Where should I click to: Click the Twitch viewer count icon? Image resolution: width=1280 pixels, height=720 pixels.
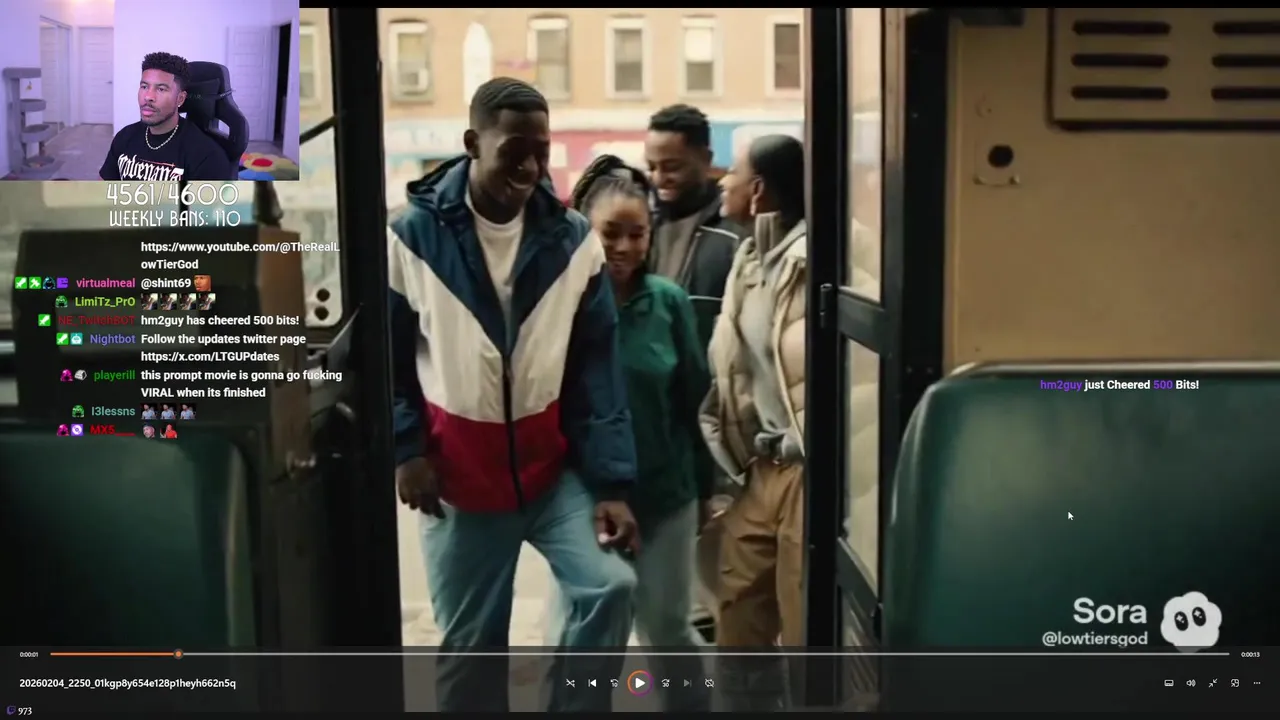pos(11,711)
